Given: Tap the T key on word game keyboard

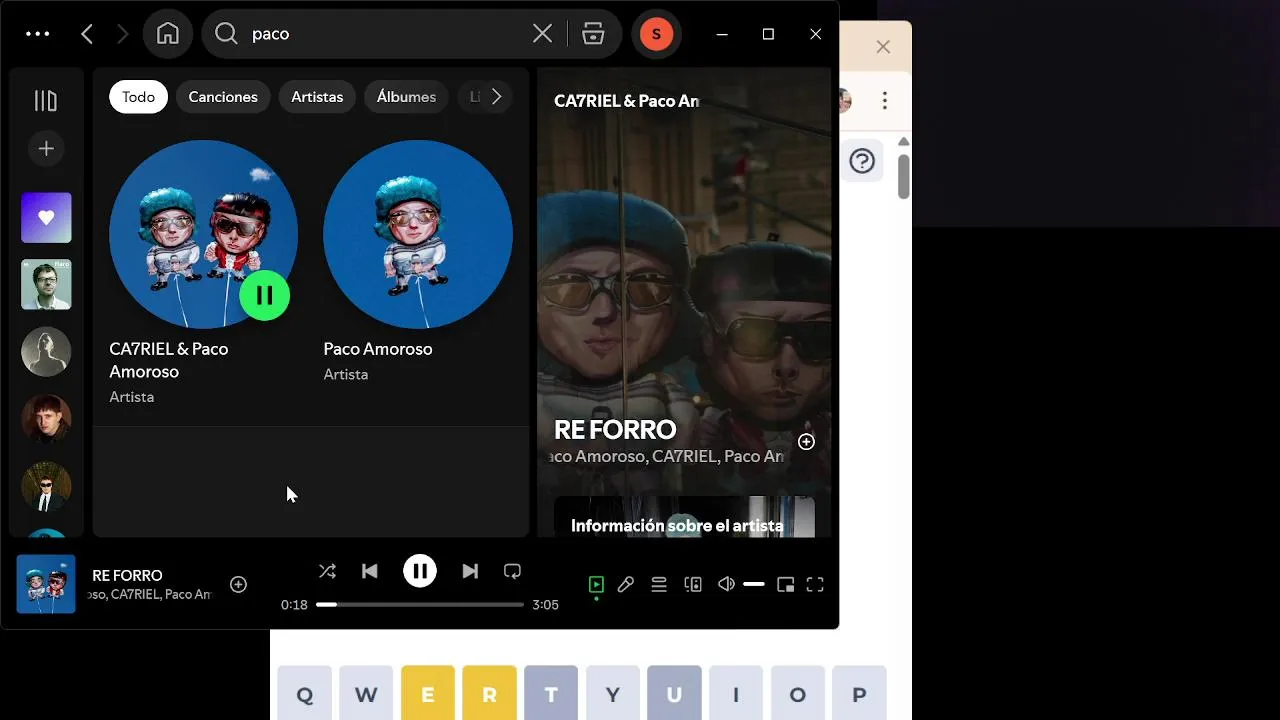Looking at the screenshot, I should coord(551,693).
